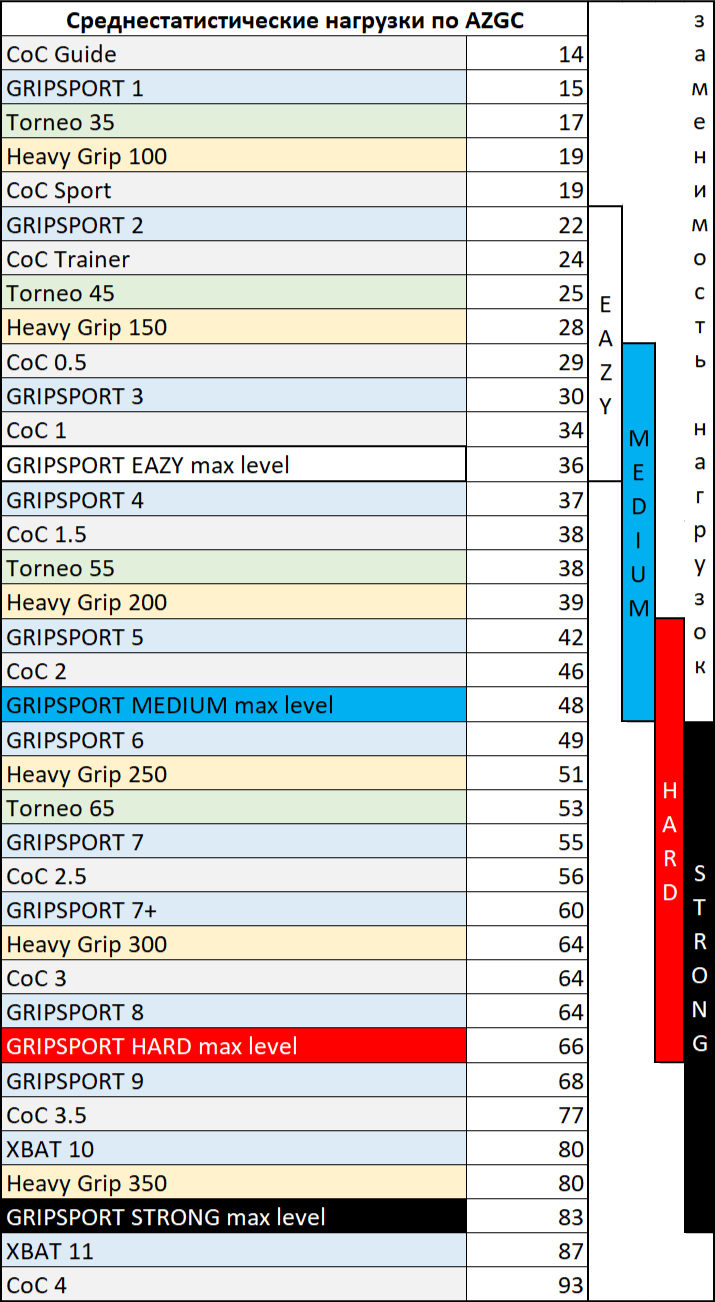Select the 'Heavy Grip 250' cell

pyautogui.click(x=234, y=773)
